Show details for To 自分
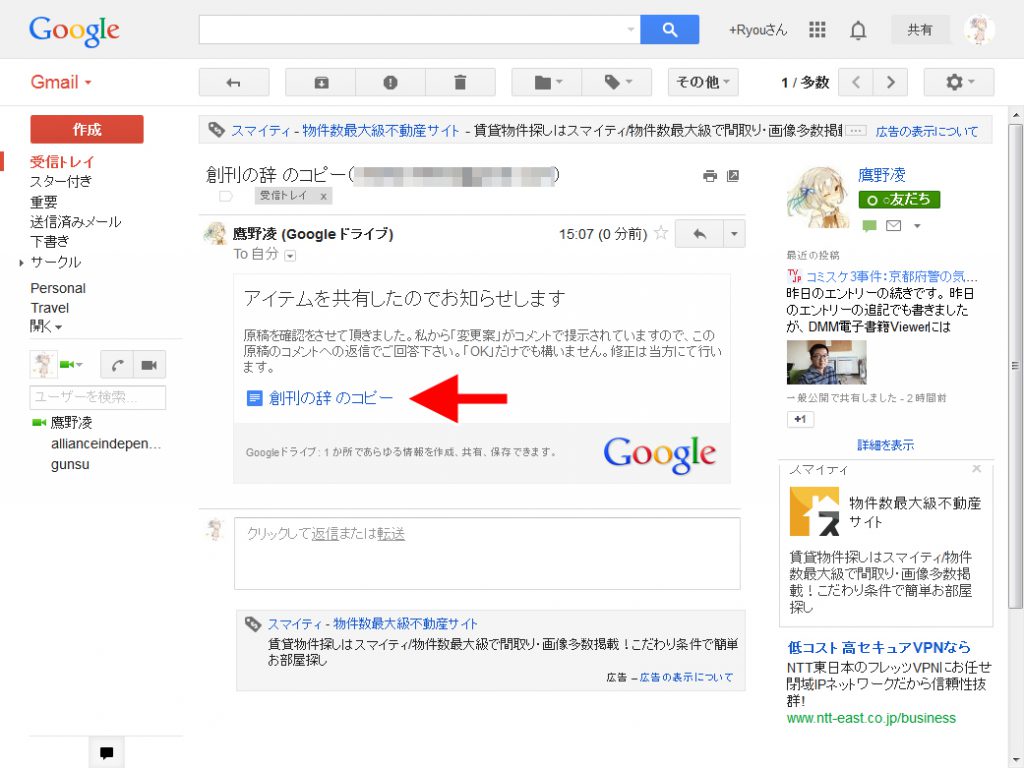 click(x=290, y=256)
